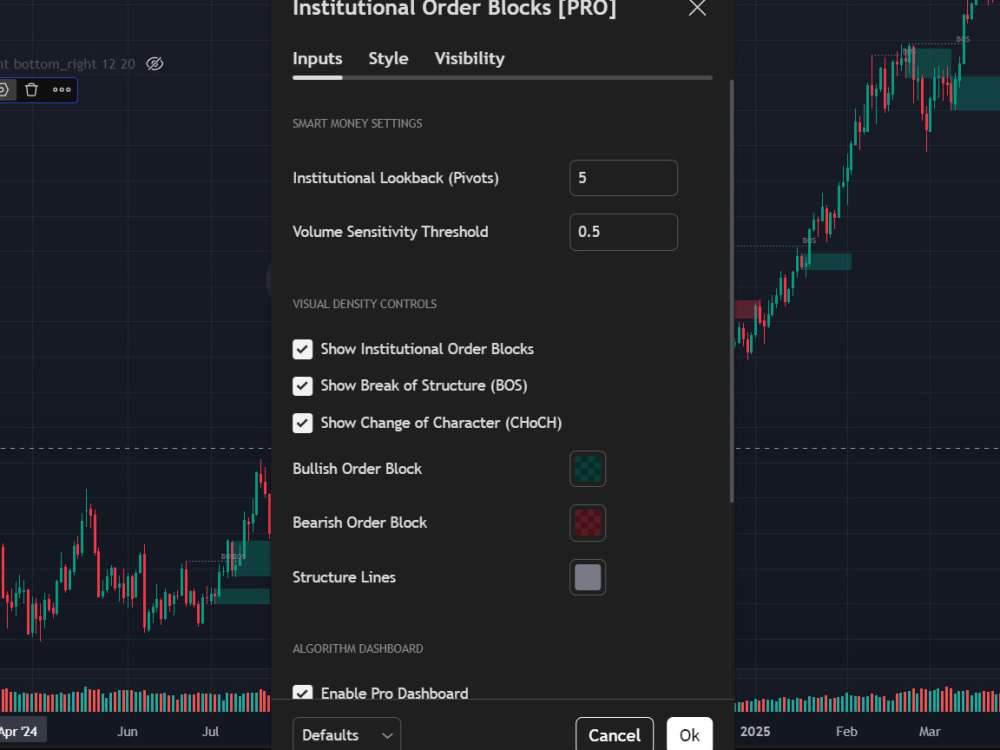Edit the Institutional Lookback (Pivots) field

[x=623, y=178]
